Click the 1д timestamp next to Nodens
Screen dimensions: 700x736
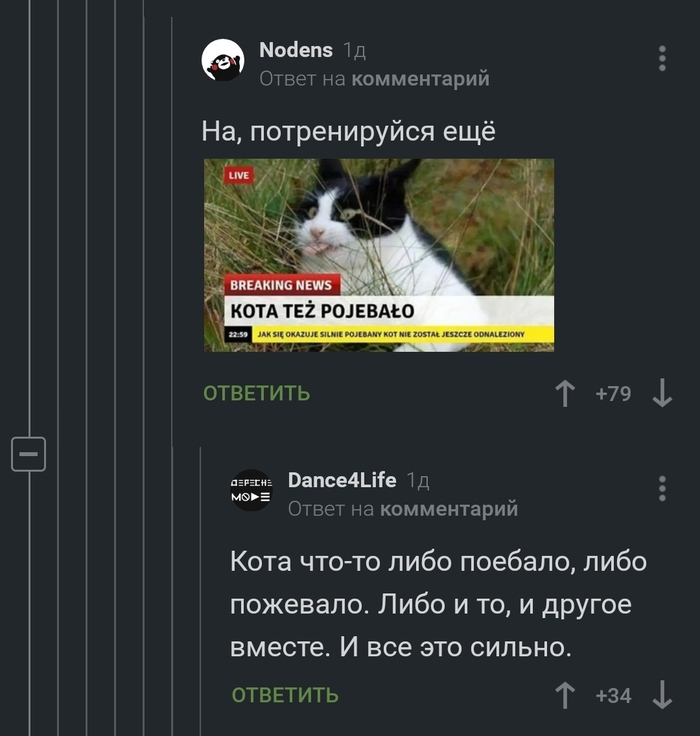(354, 50)
